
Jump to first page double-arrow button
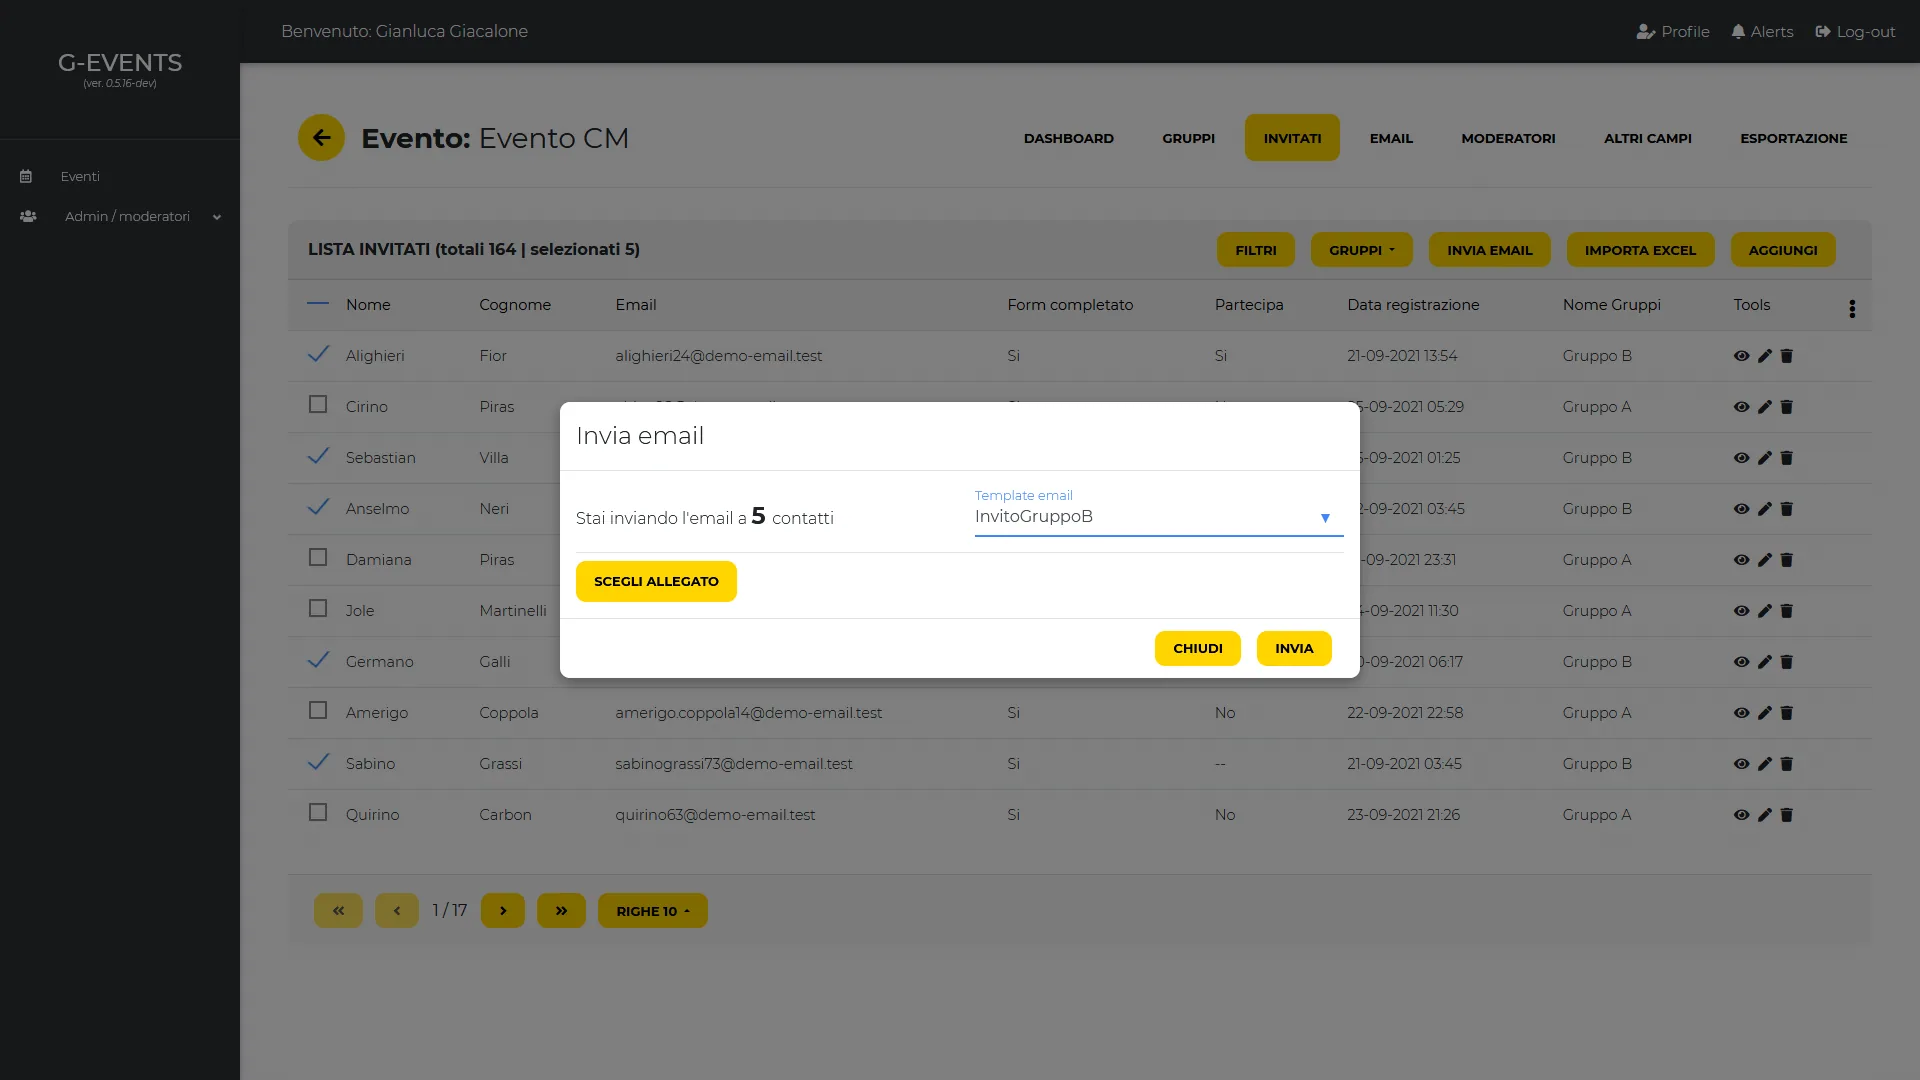coord(338,911)
